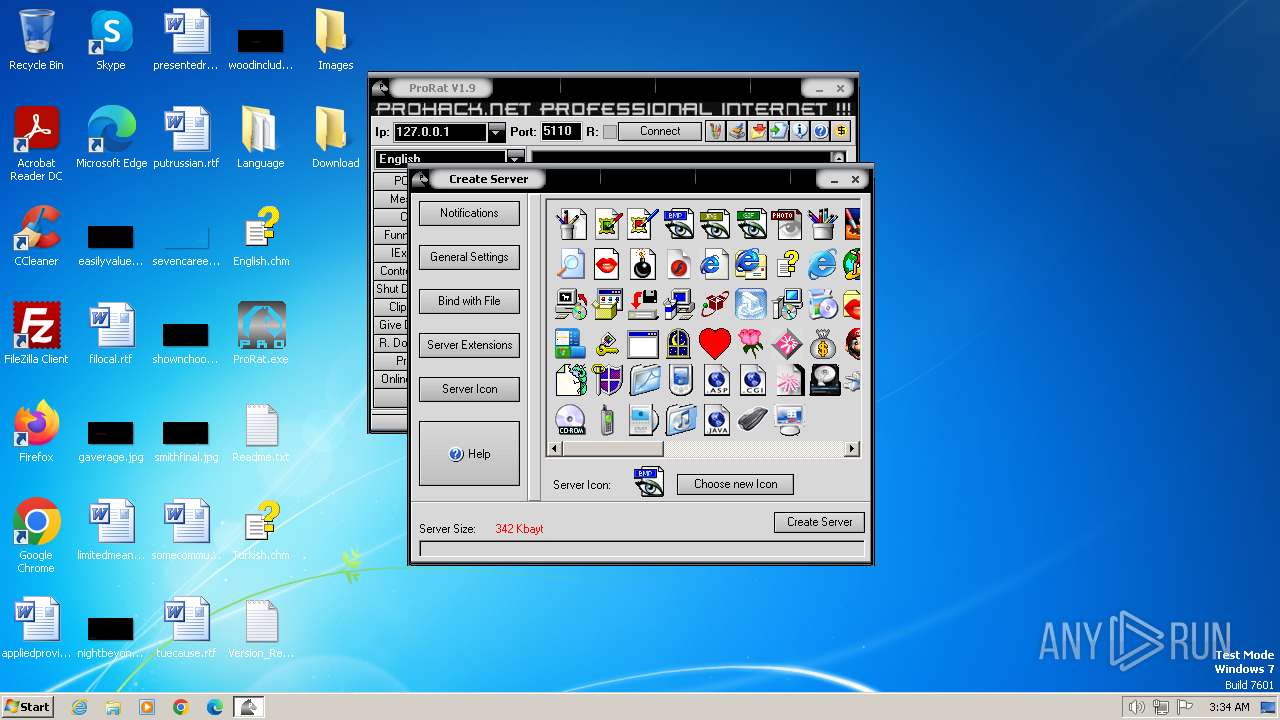Select the black bomb icon
1280x720 pixels.
pos(643,264)
